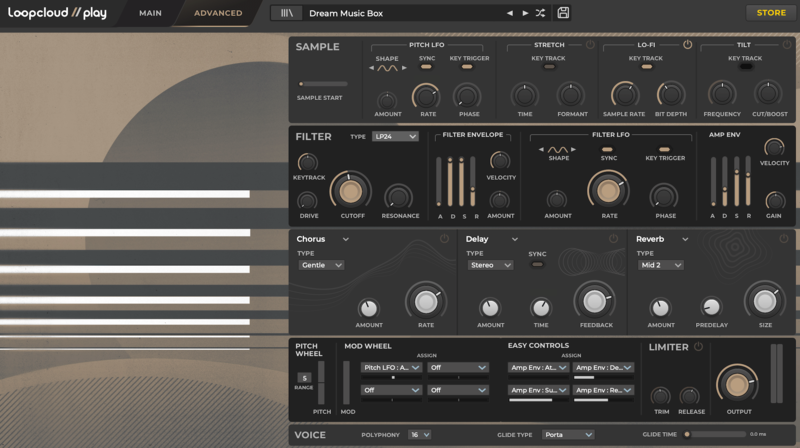Viewport: 800px width, 448px height.
Task: Load the next preset with right arrow
Action: pyautogui.click(x=524, y=13)
